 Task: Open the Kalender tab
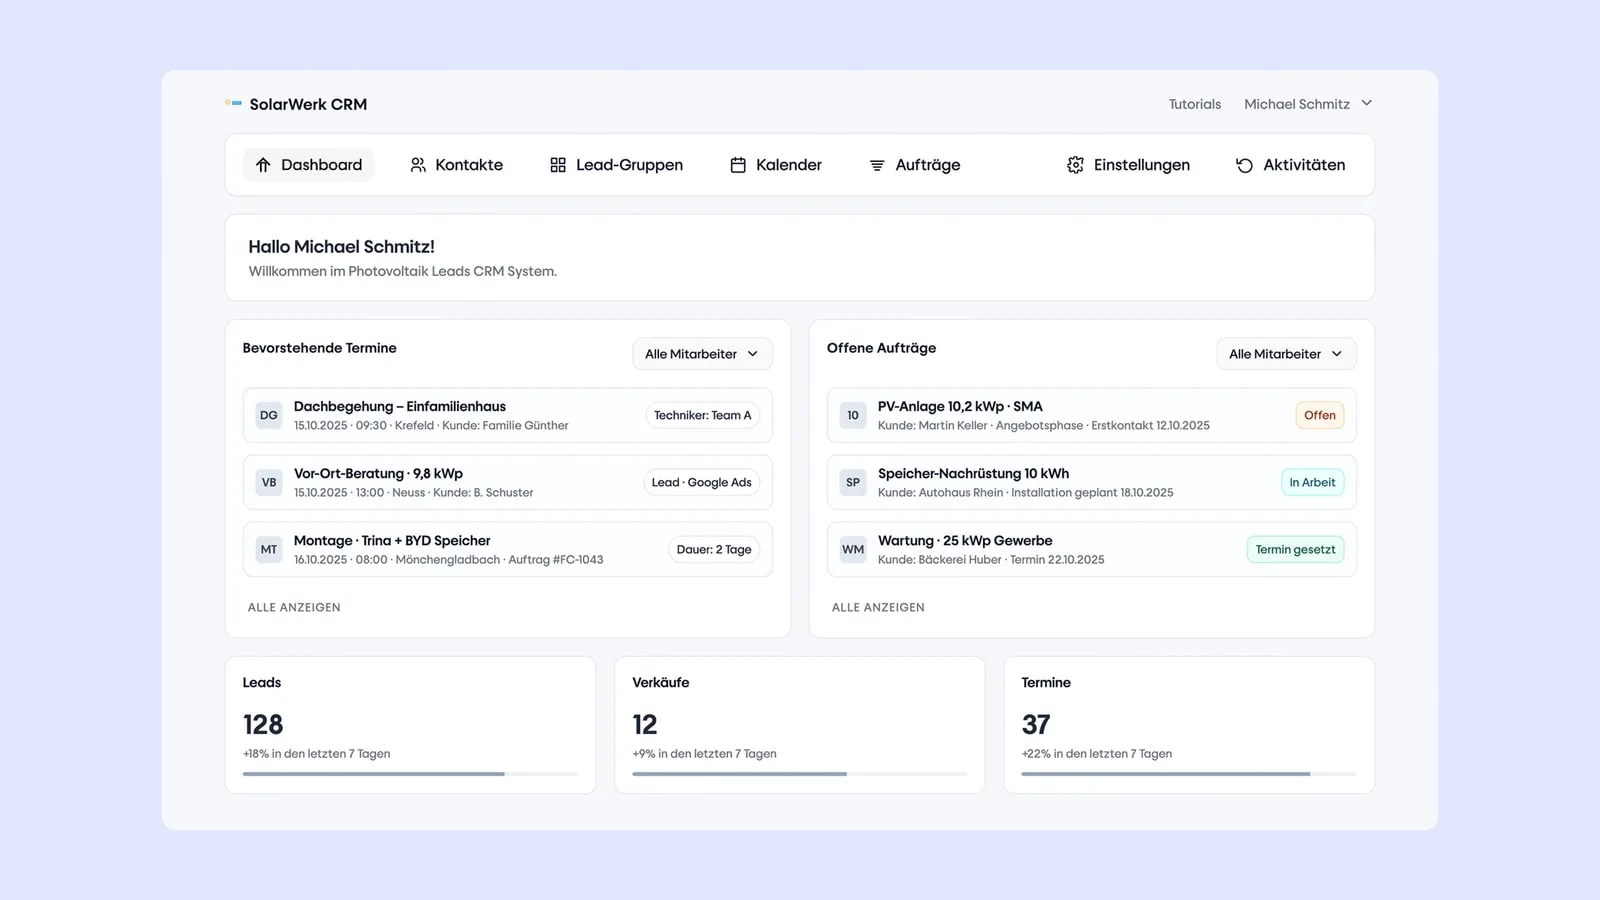click(x=776, y=165)
